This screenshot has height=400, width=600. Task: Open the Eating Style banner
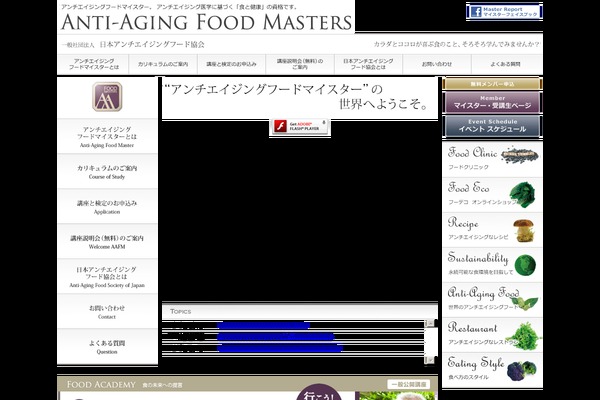pos(489,369)
